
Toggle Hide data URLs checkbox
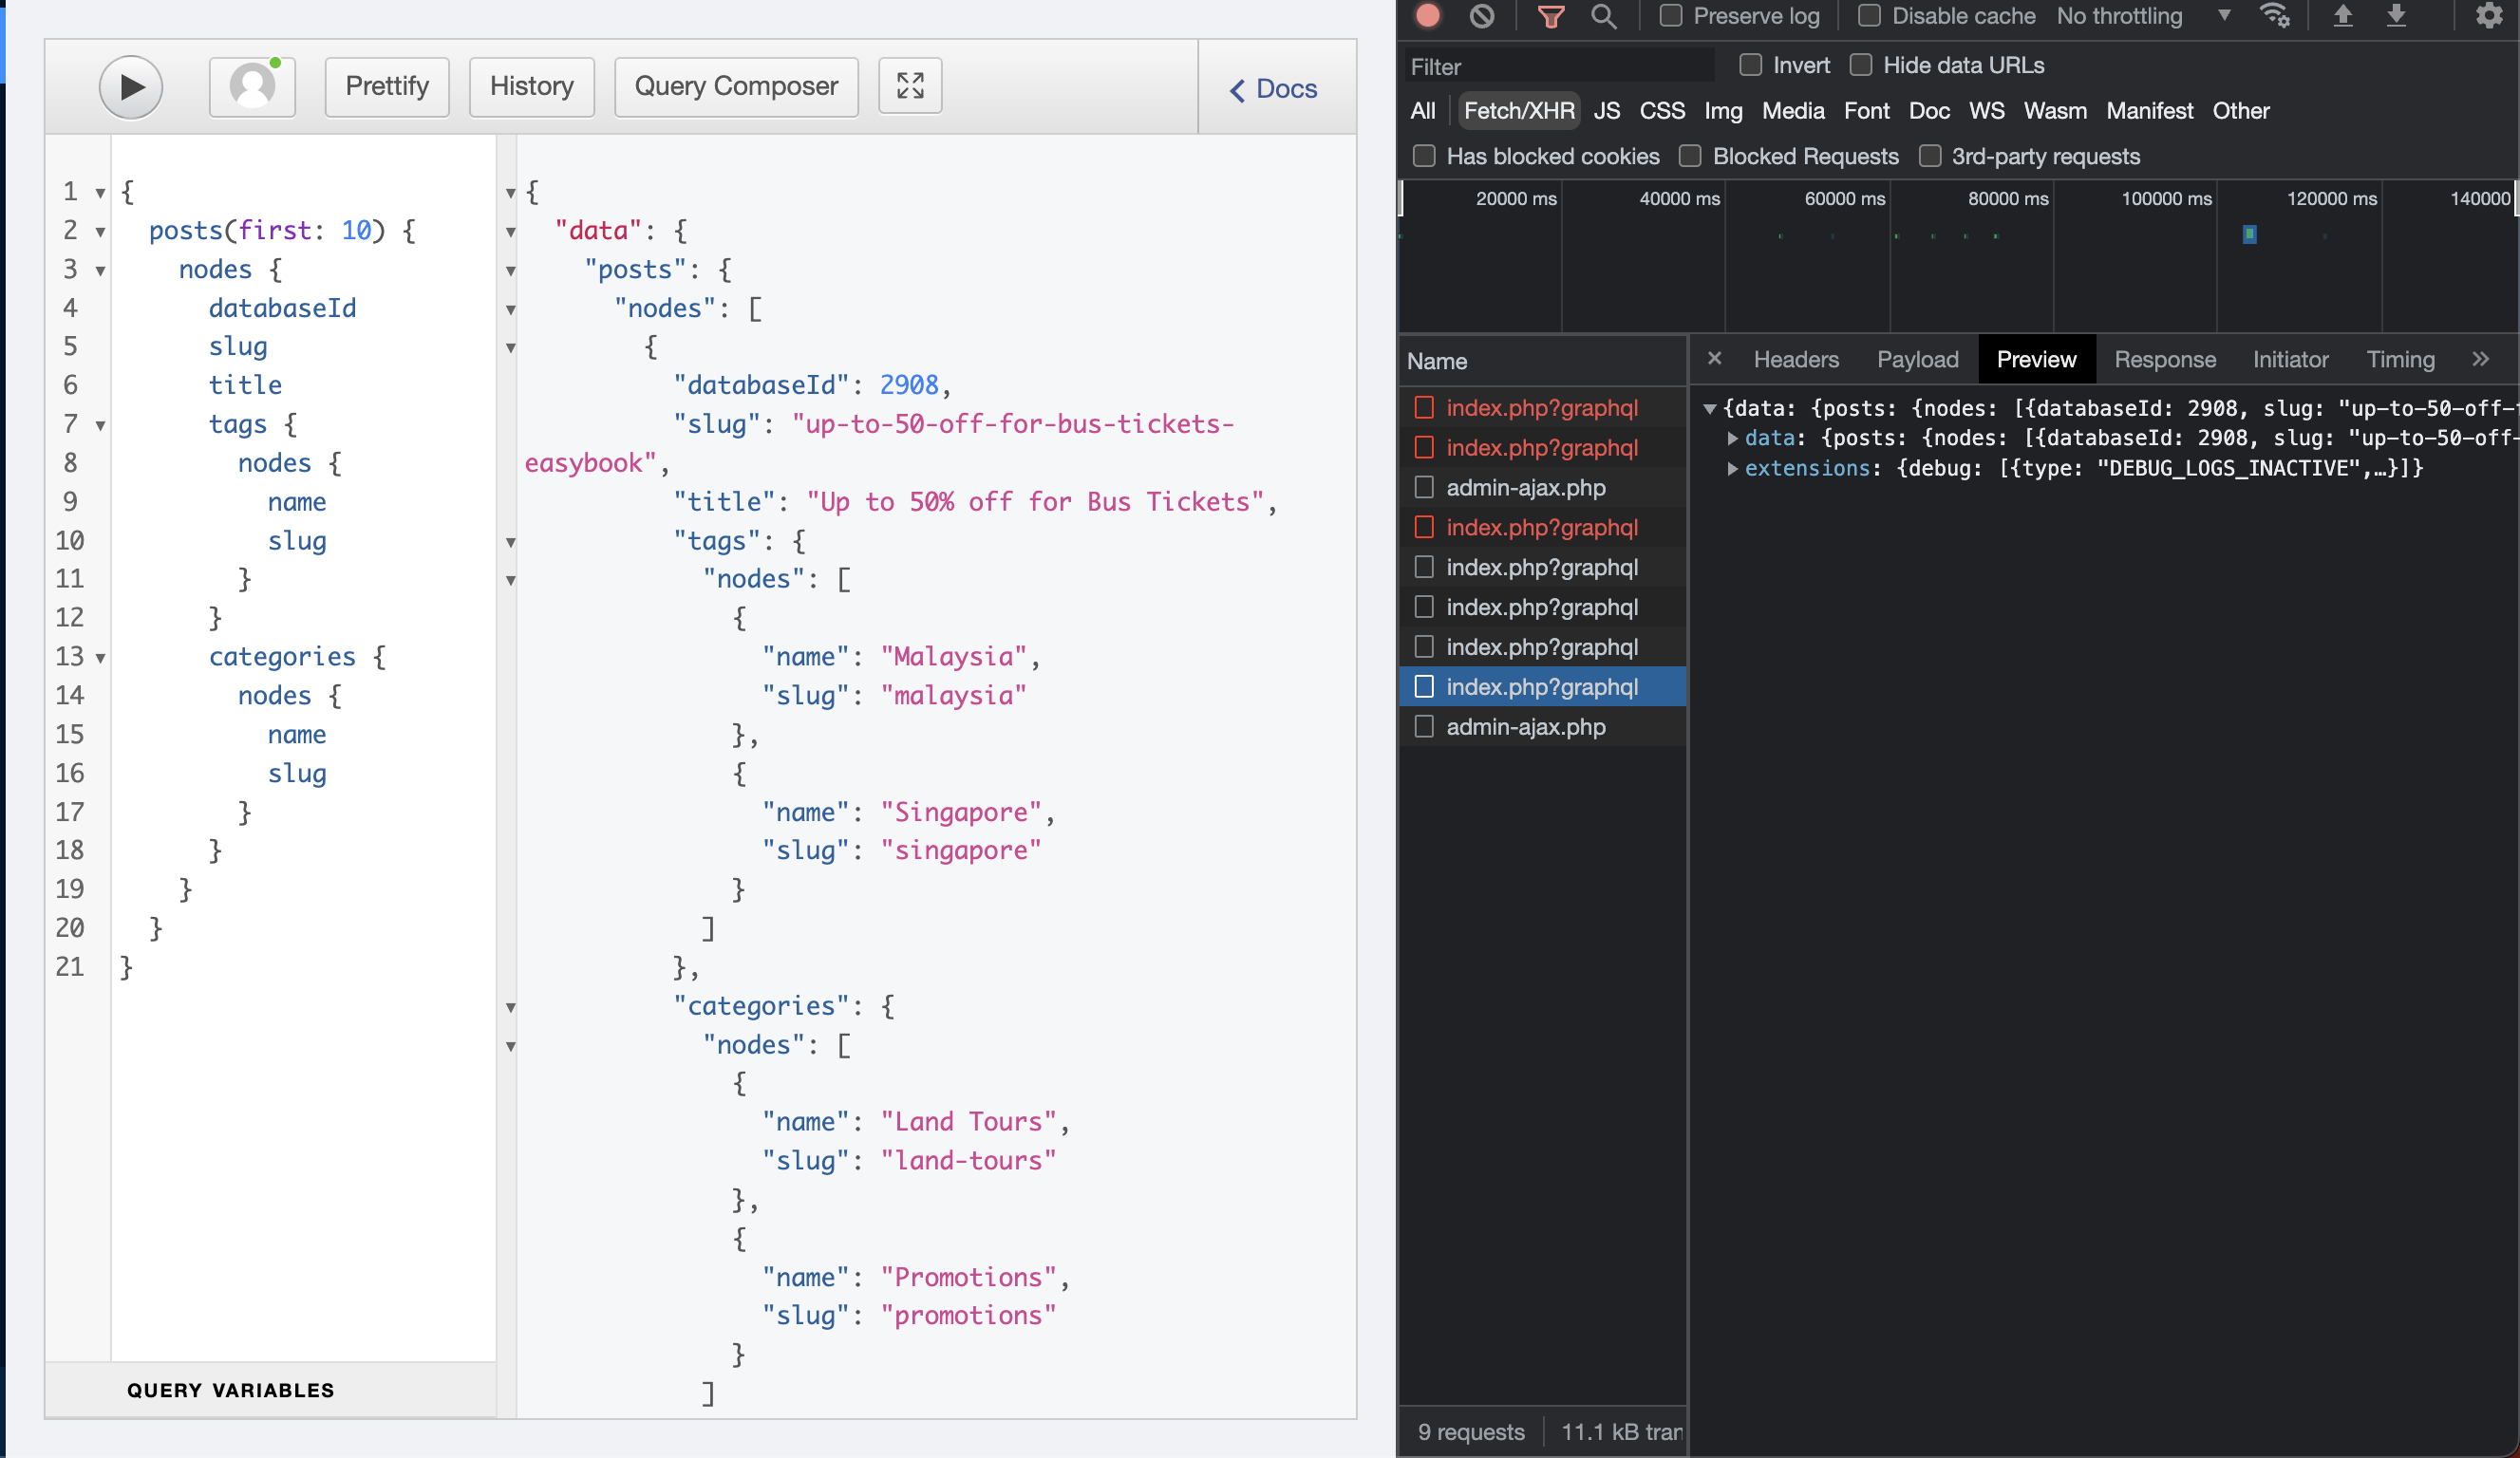(1861, 65)
